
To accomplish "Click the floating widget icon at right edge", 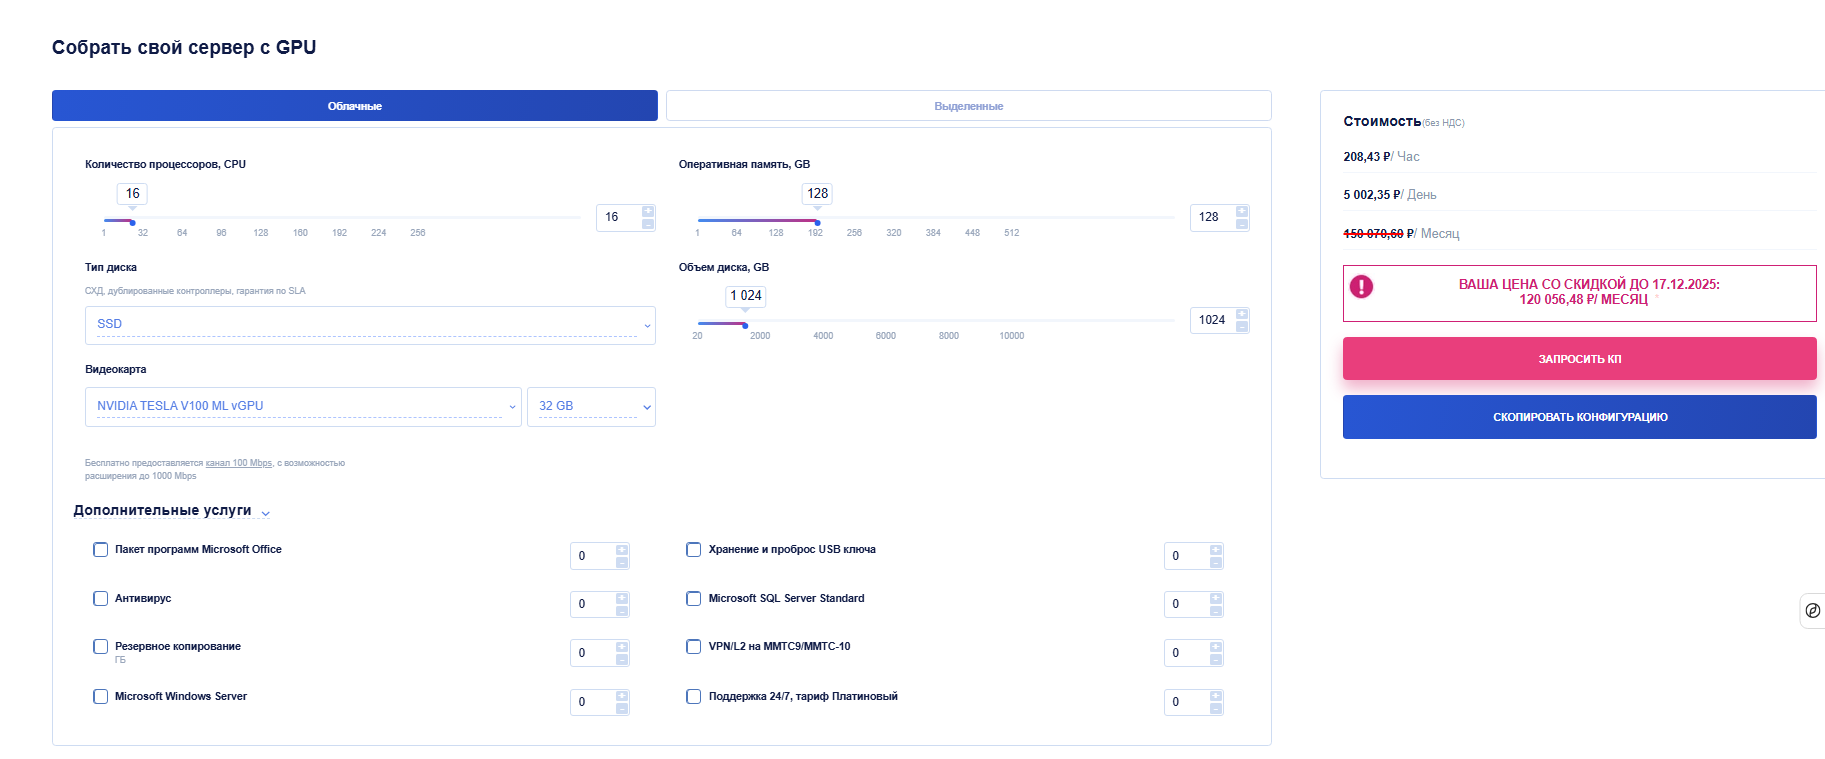I will coord(1812,610).
